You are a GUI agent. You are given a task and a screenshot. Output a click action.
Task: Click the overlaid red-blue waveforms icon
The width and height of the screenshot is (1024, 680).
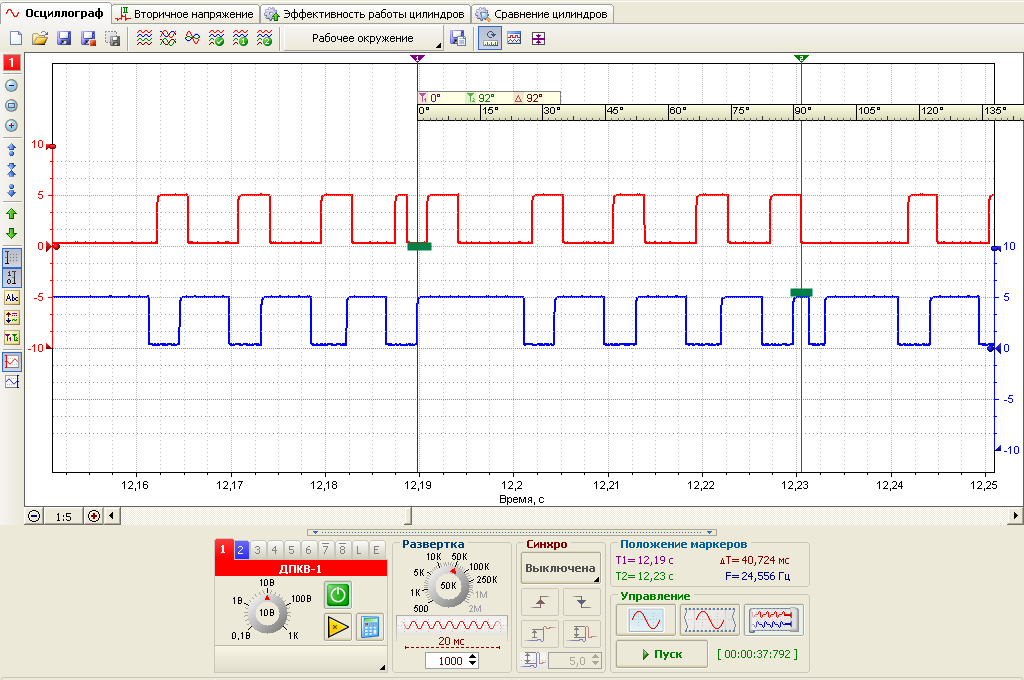coord(168,39)
